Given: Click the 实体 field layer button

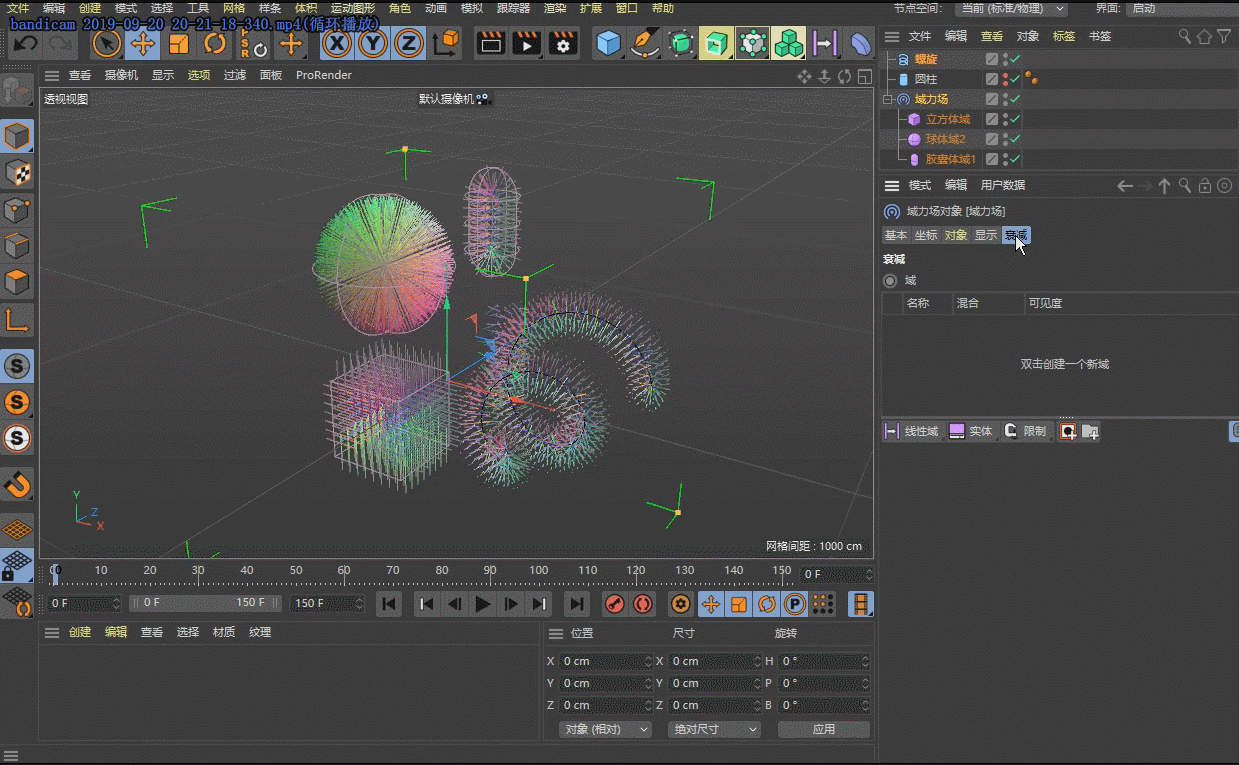Looking at the screenshot, I should 971,431.
